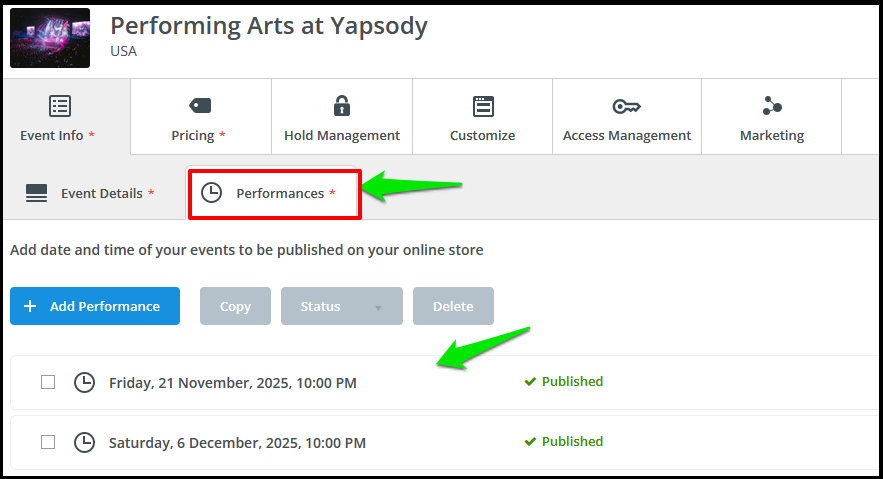Click the Status dropdown arrow
The width and height of the screenshot is (883, 479).
[x=378, y=308]
